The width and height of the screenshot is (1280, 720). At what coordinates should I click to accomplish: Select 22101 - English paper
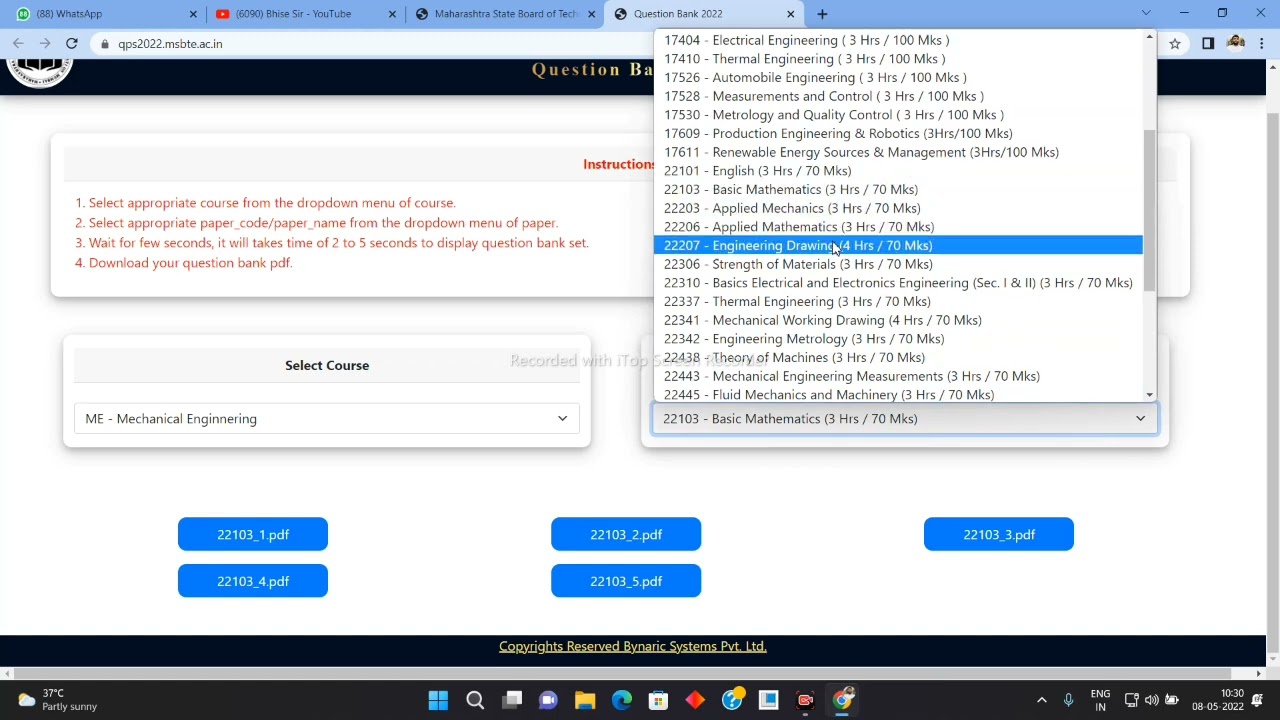pyautogui.click(x=898, y=171)
